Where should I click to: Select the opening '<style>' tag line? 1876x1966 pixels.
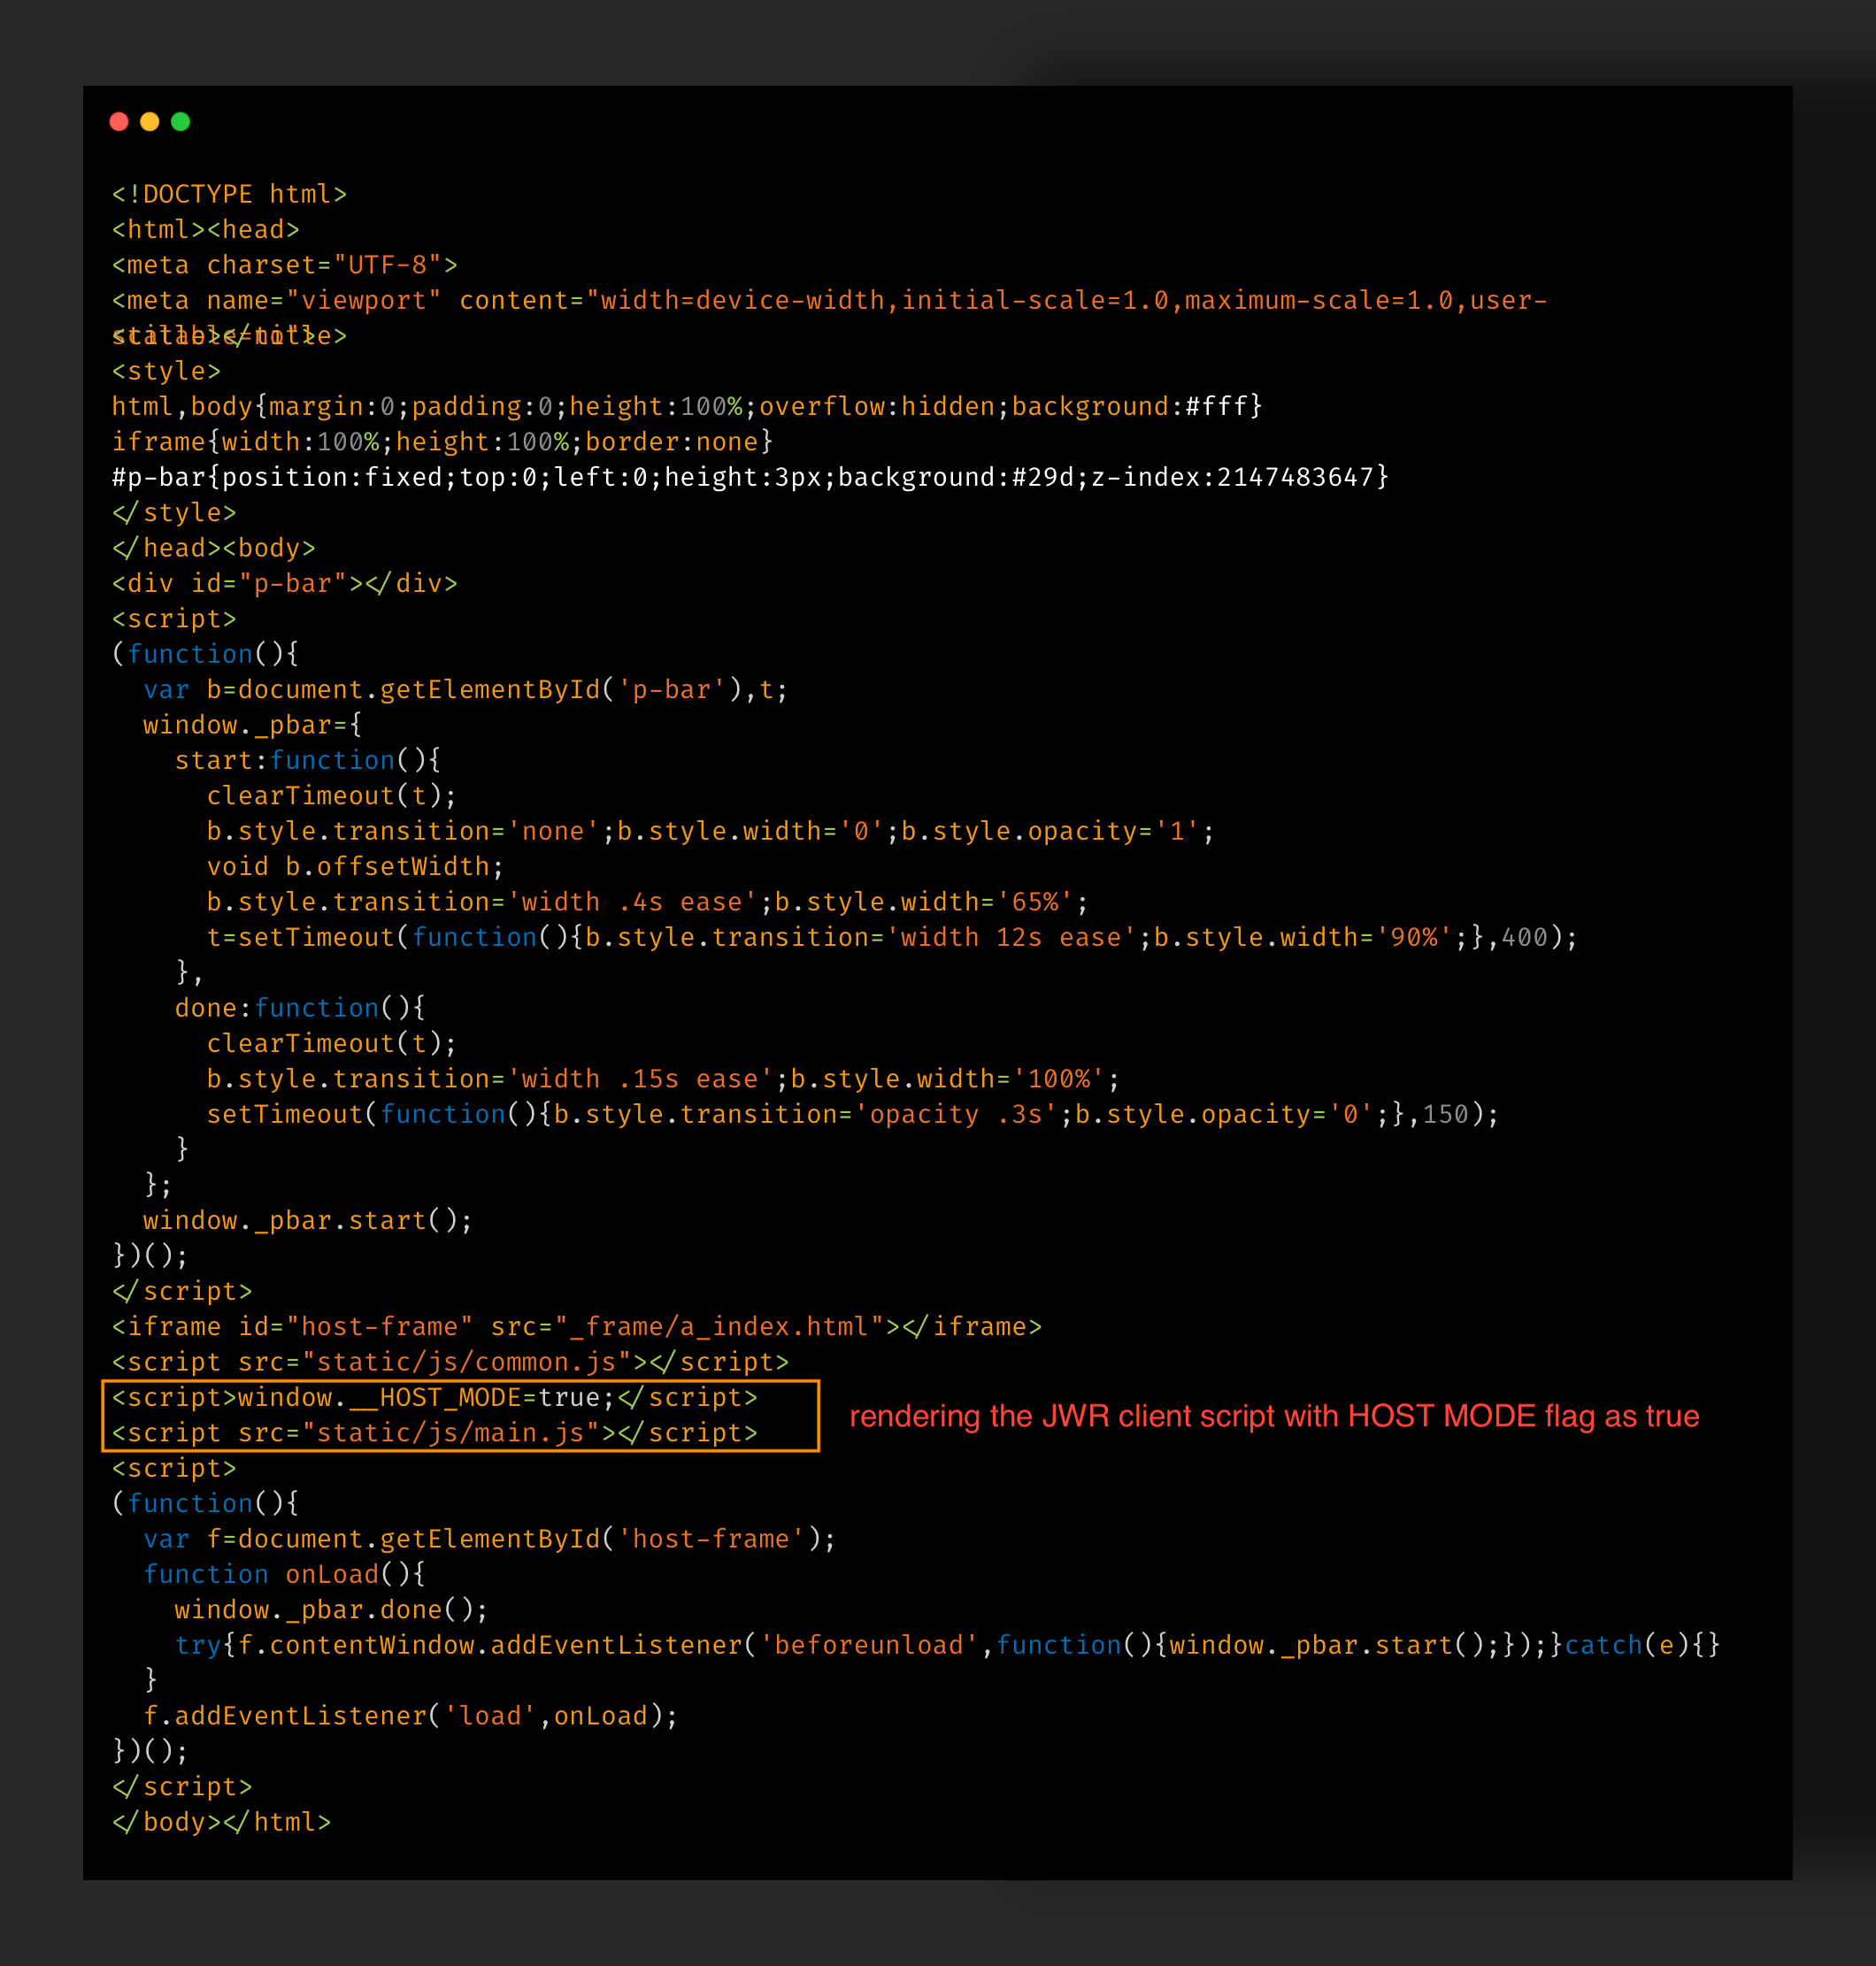pyautogui.click(x=166, y=371)
